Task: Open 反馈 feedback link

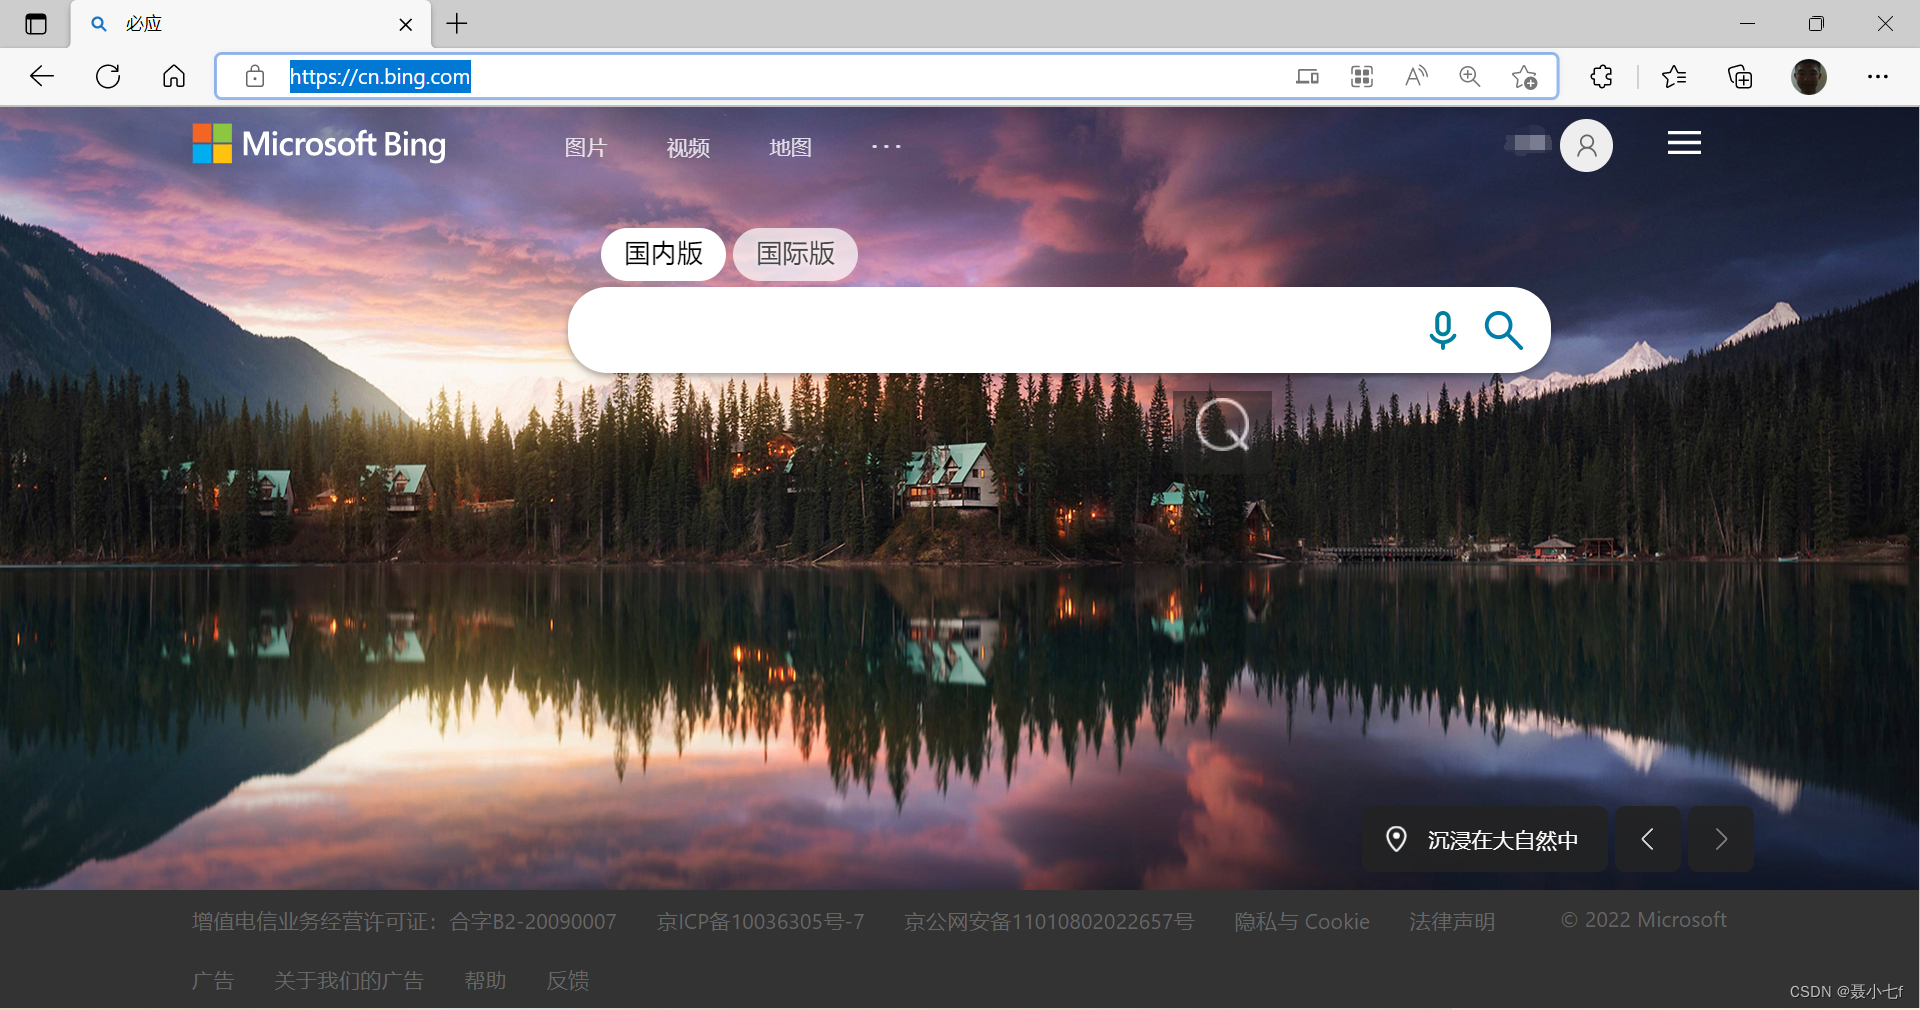Action: (x=568, y=980)
